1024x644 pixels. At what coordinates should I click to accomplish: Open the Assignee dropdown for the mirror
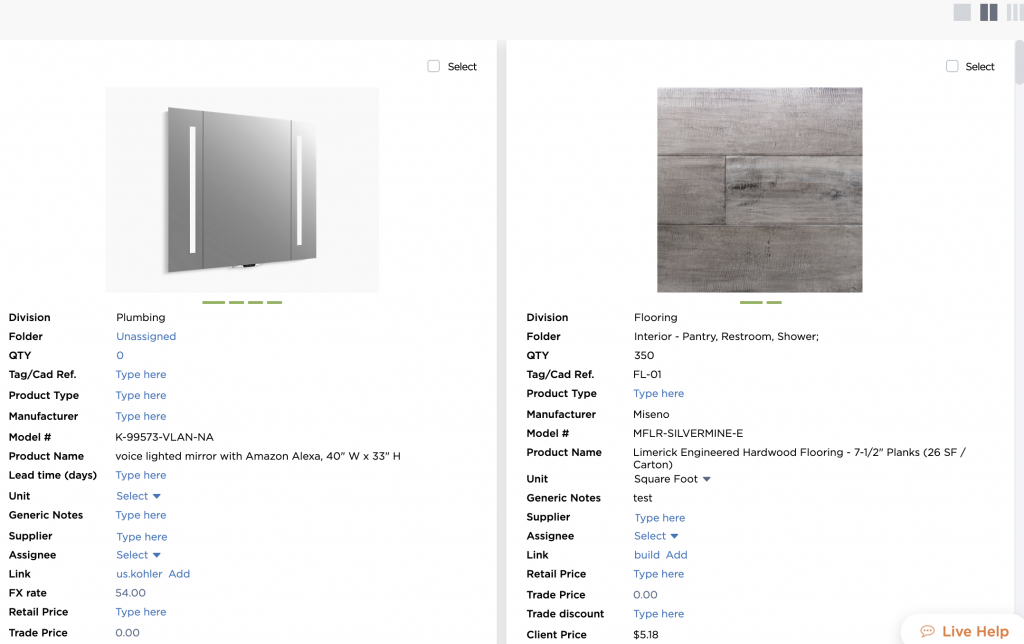[137, 554]
